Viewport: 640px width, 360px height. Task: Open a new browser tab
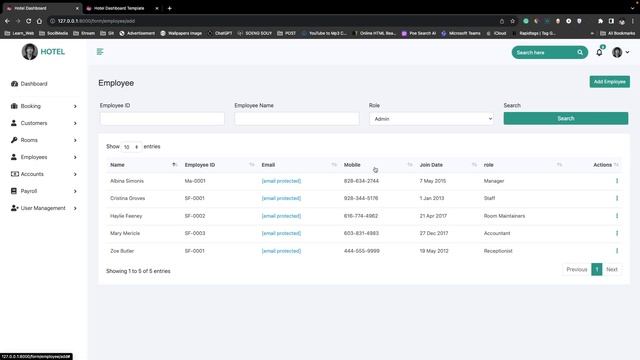169,8
